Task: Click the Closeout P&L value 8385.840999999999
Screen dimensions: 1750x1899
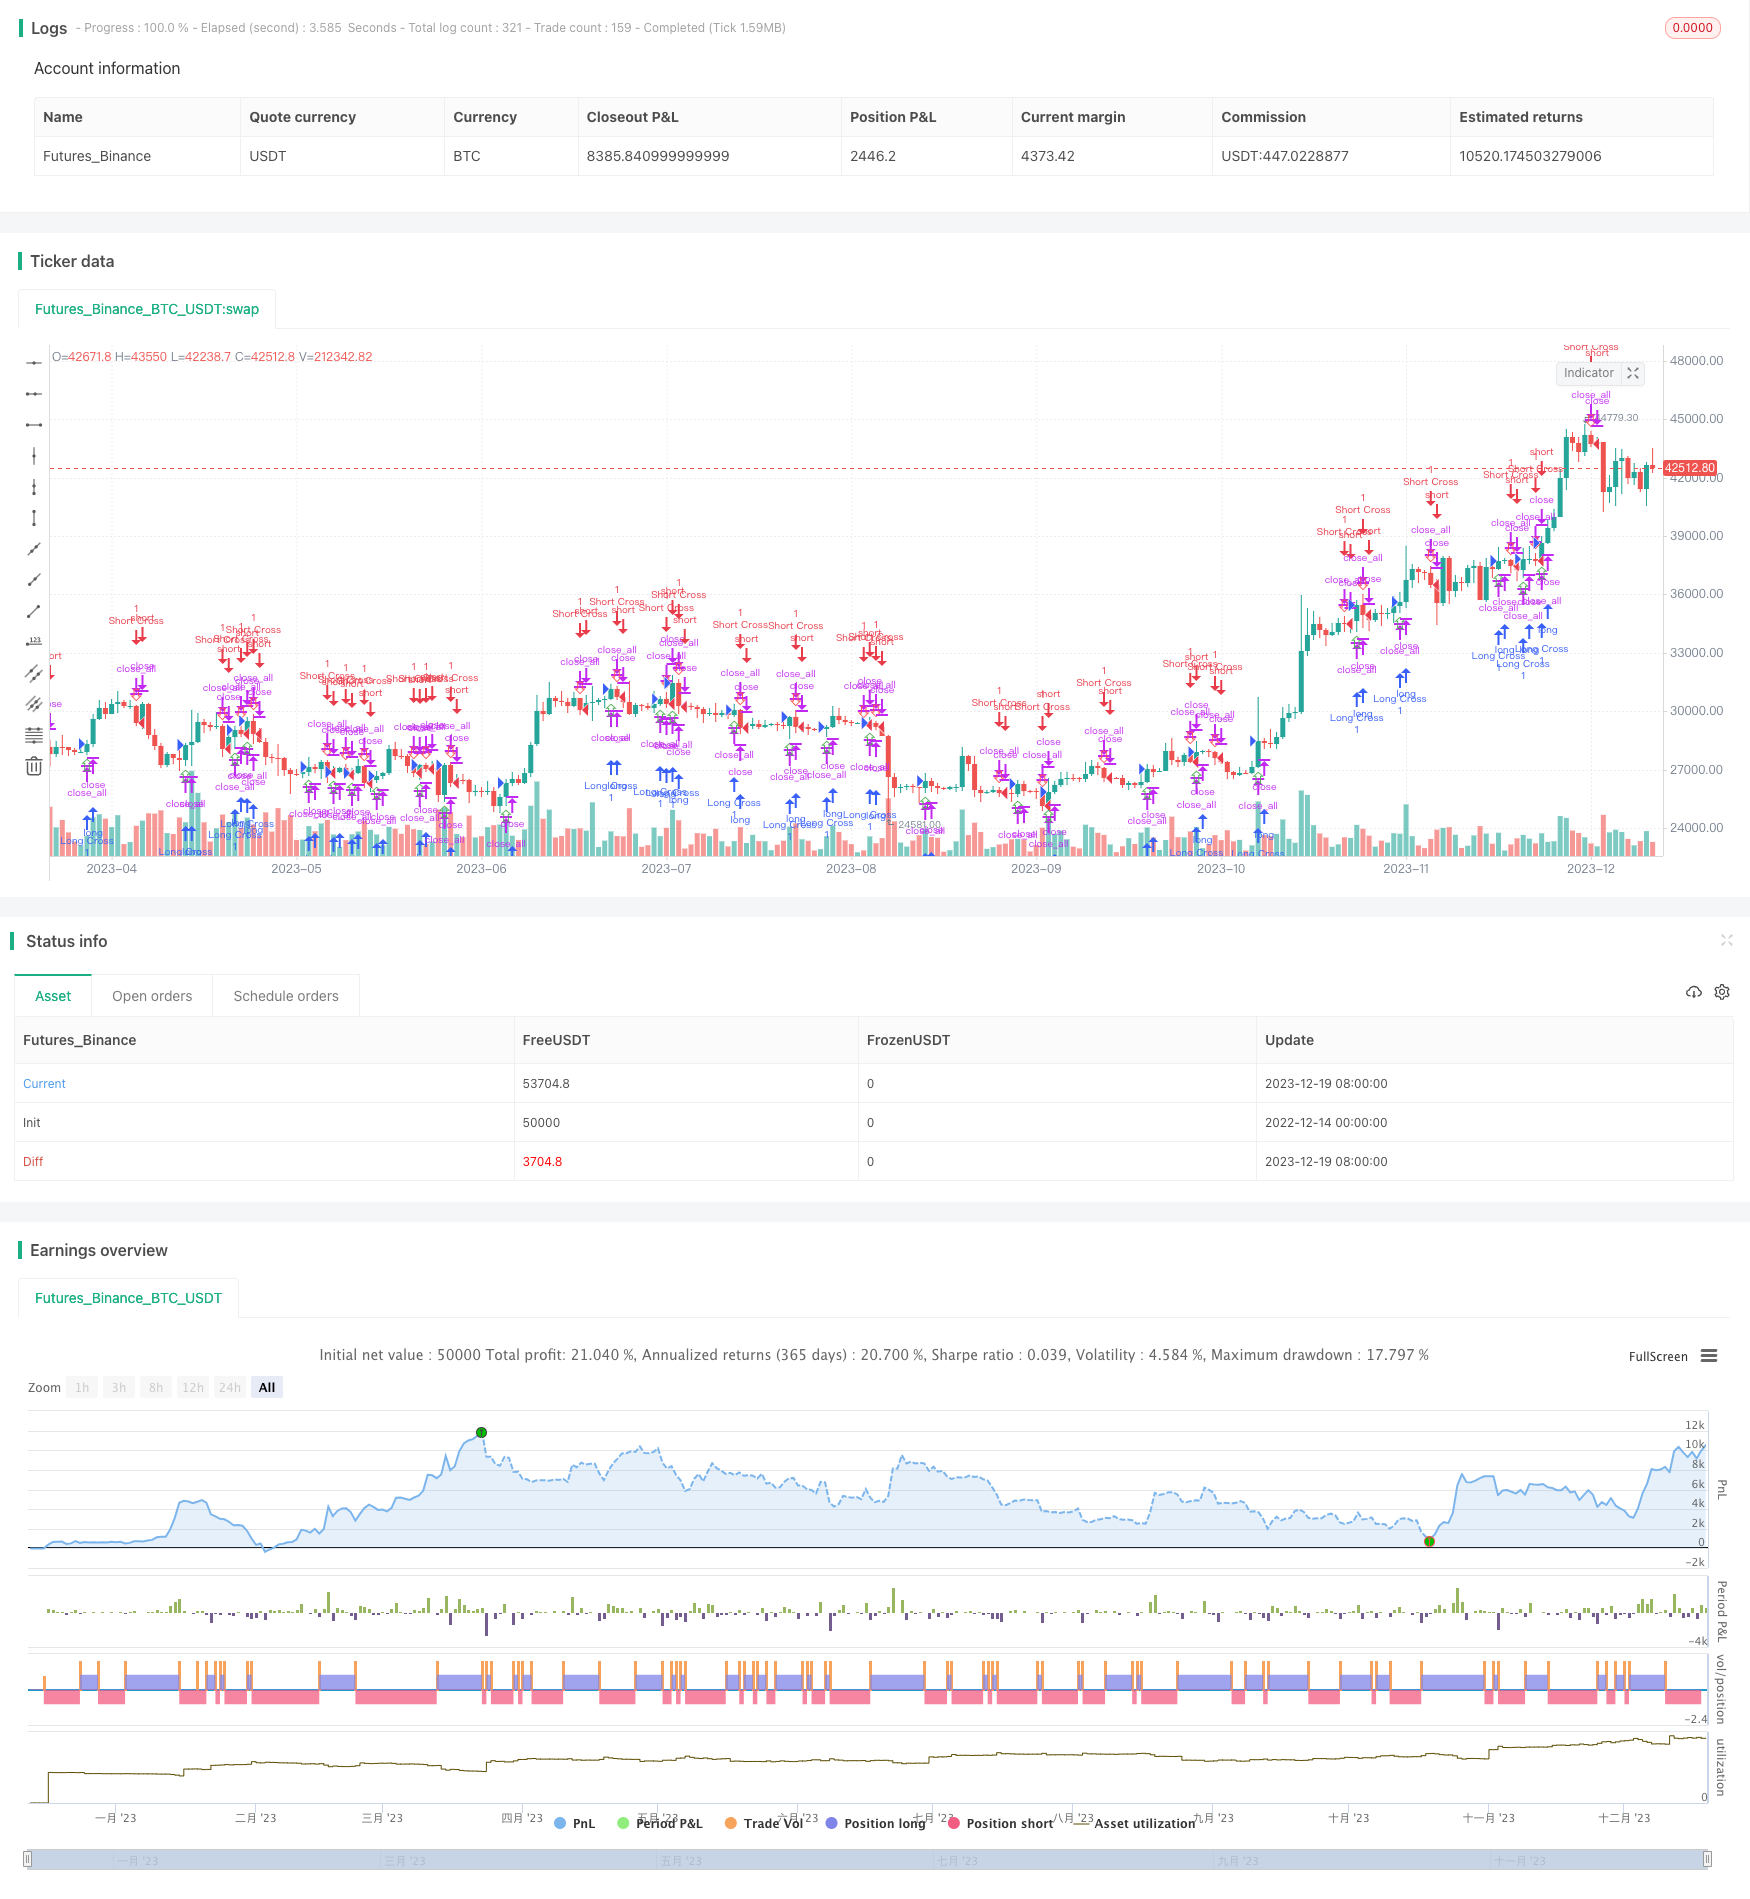Action: pyautogui.click(x=658, y=156)
